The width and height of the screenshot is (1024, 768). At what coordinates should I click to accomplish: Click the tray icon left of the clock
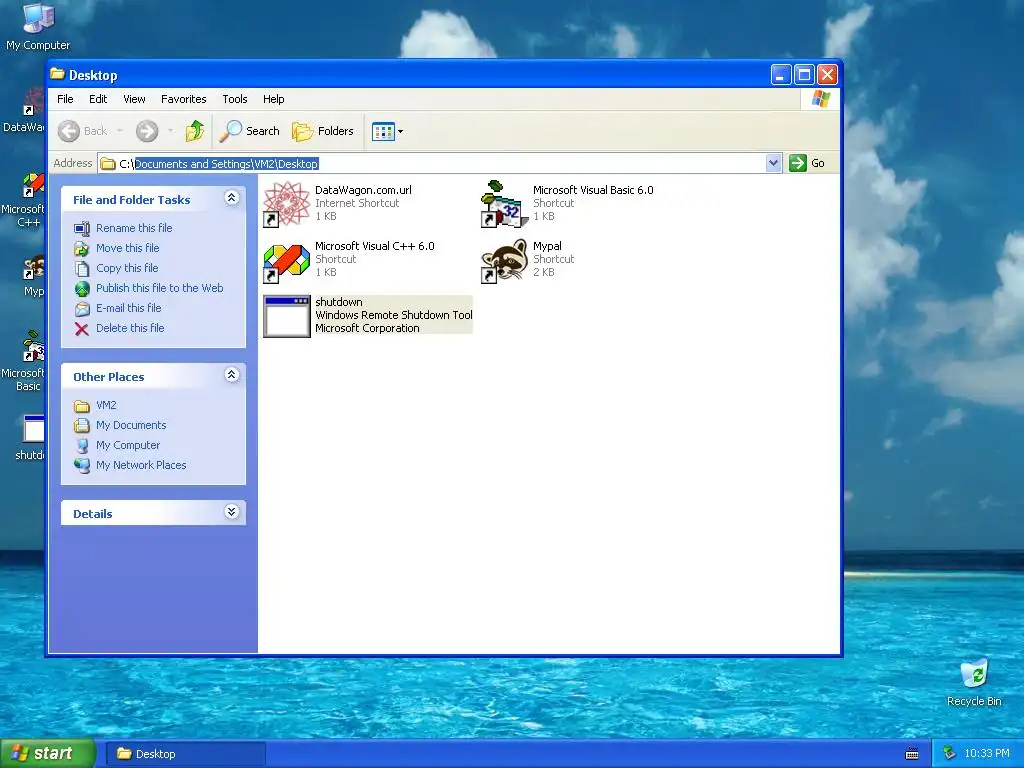[x=950, y=754]
